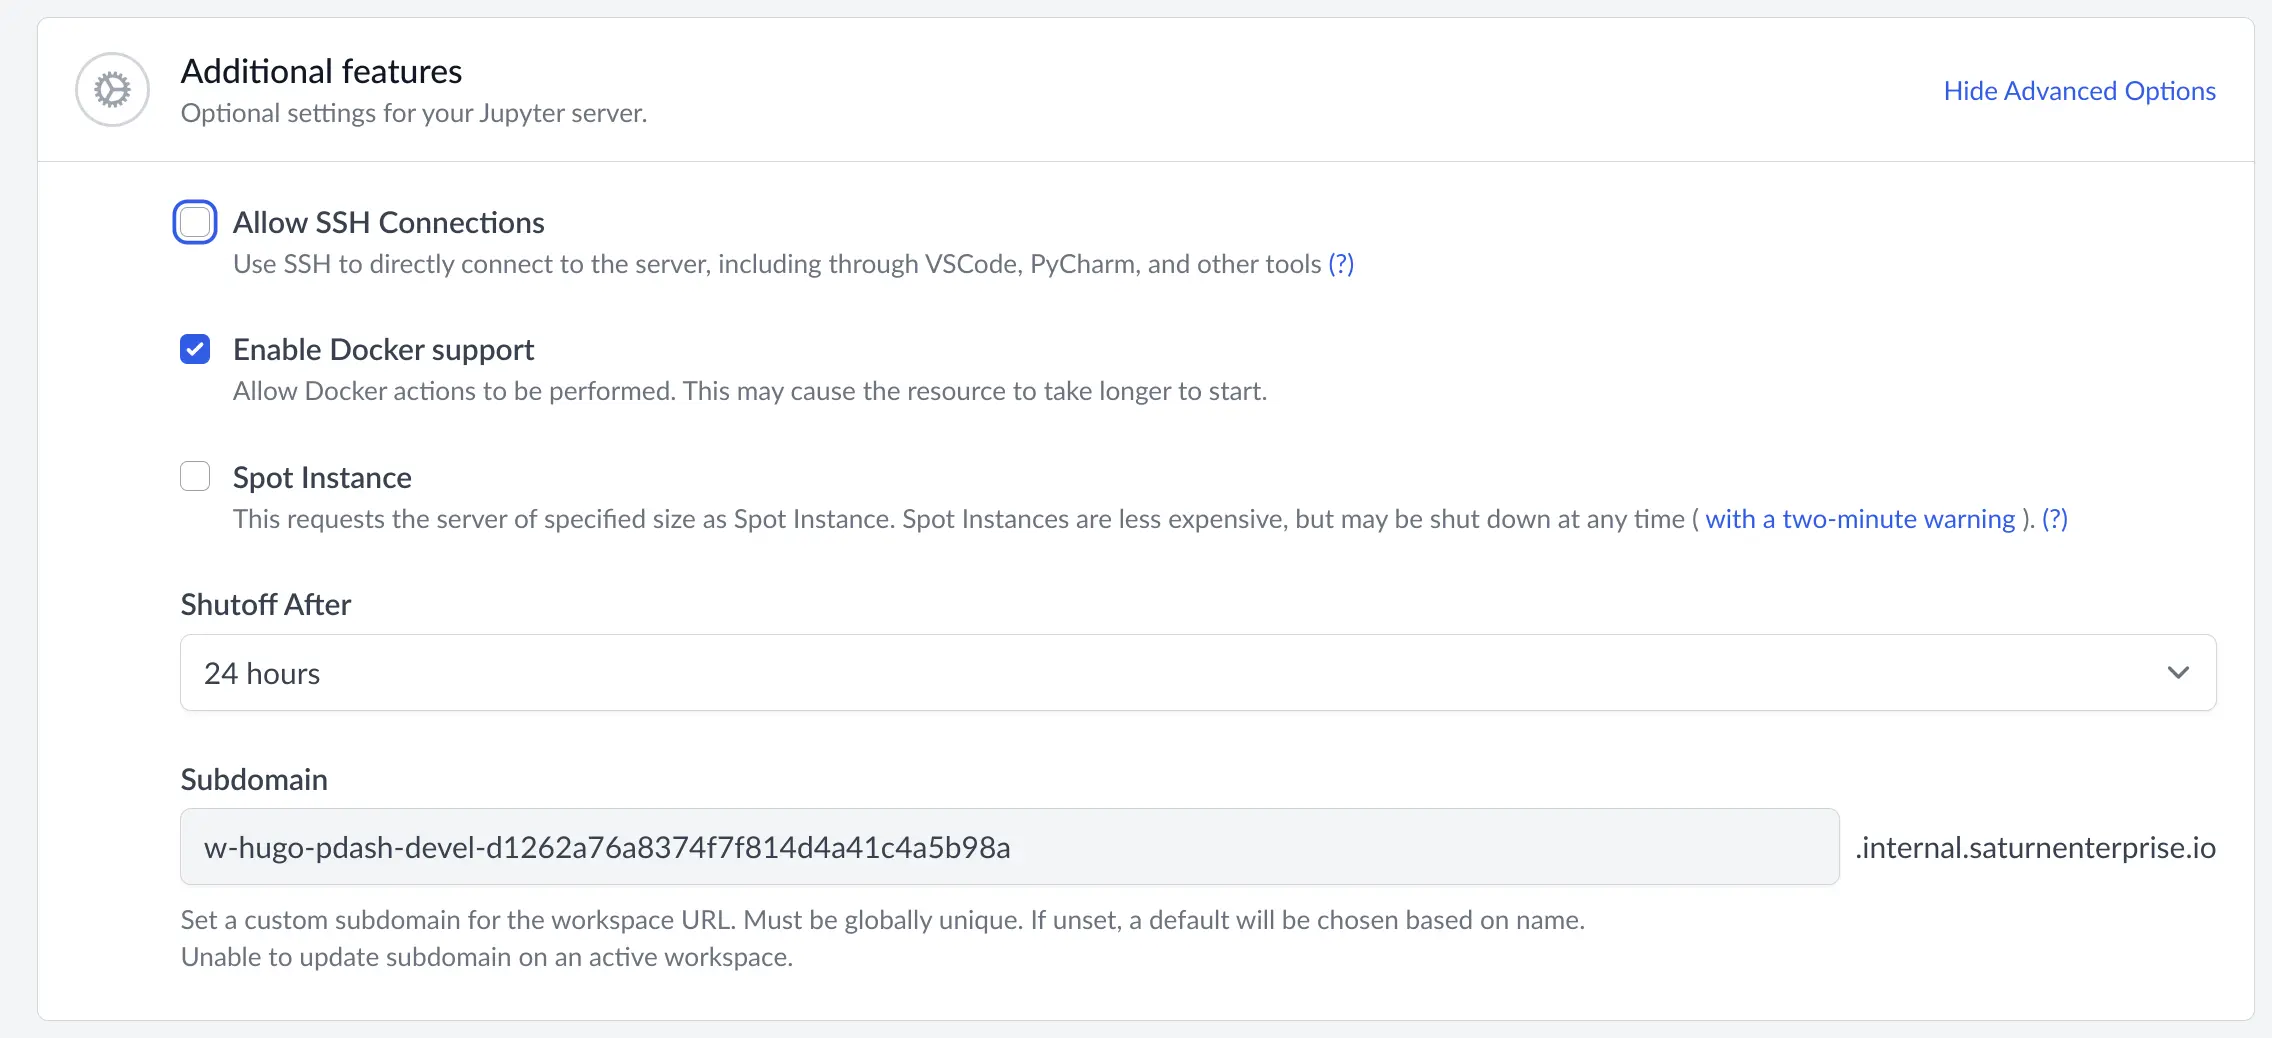Viewport: 2272px width, 1038px height.
Task: Click the gear icon beside Additional features
Action: pos(111,89)
